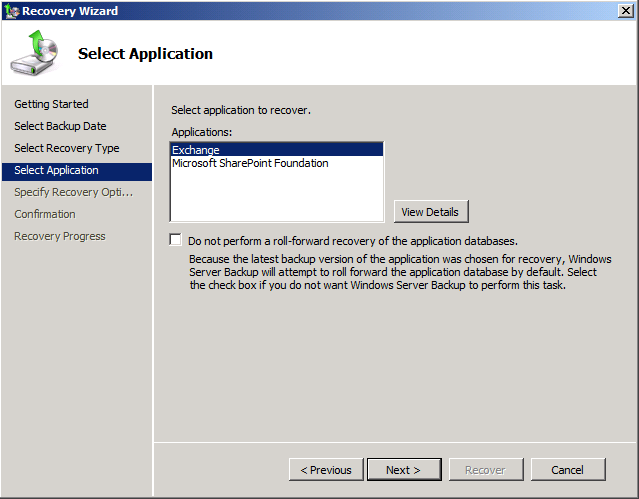The width and height of the screenshot is (639, 499).
Task: Proceed by clicking the Next button
Action: click(403, 469)
